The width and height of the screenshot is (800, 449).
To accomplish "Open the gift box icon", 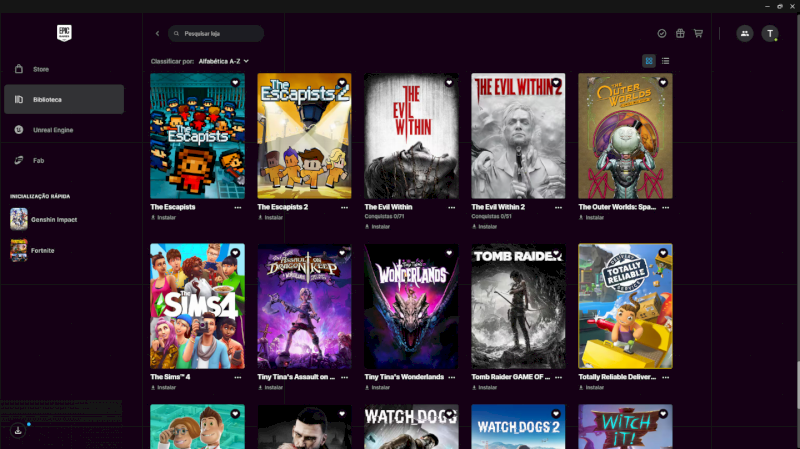I will tap(680, 34).
